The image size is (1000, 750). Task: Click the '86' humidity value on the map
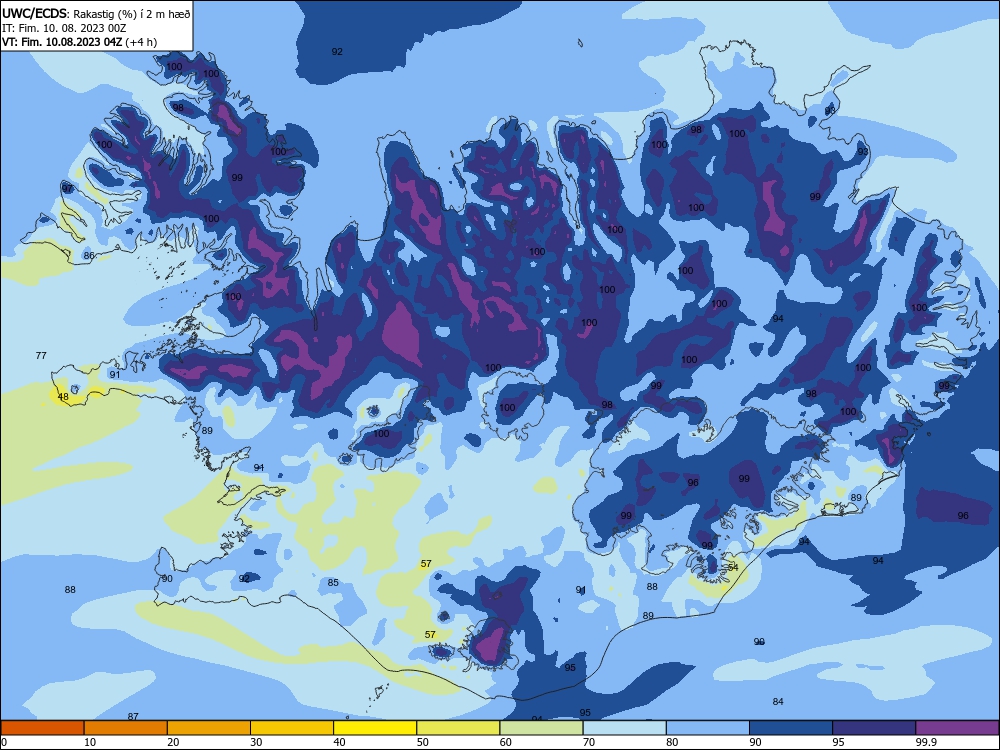[x=89, y=256]
